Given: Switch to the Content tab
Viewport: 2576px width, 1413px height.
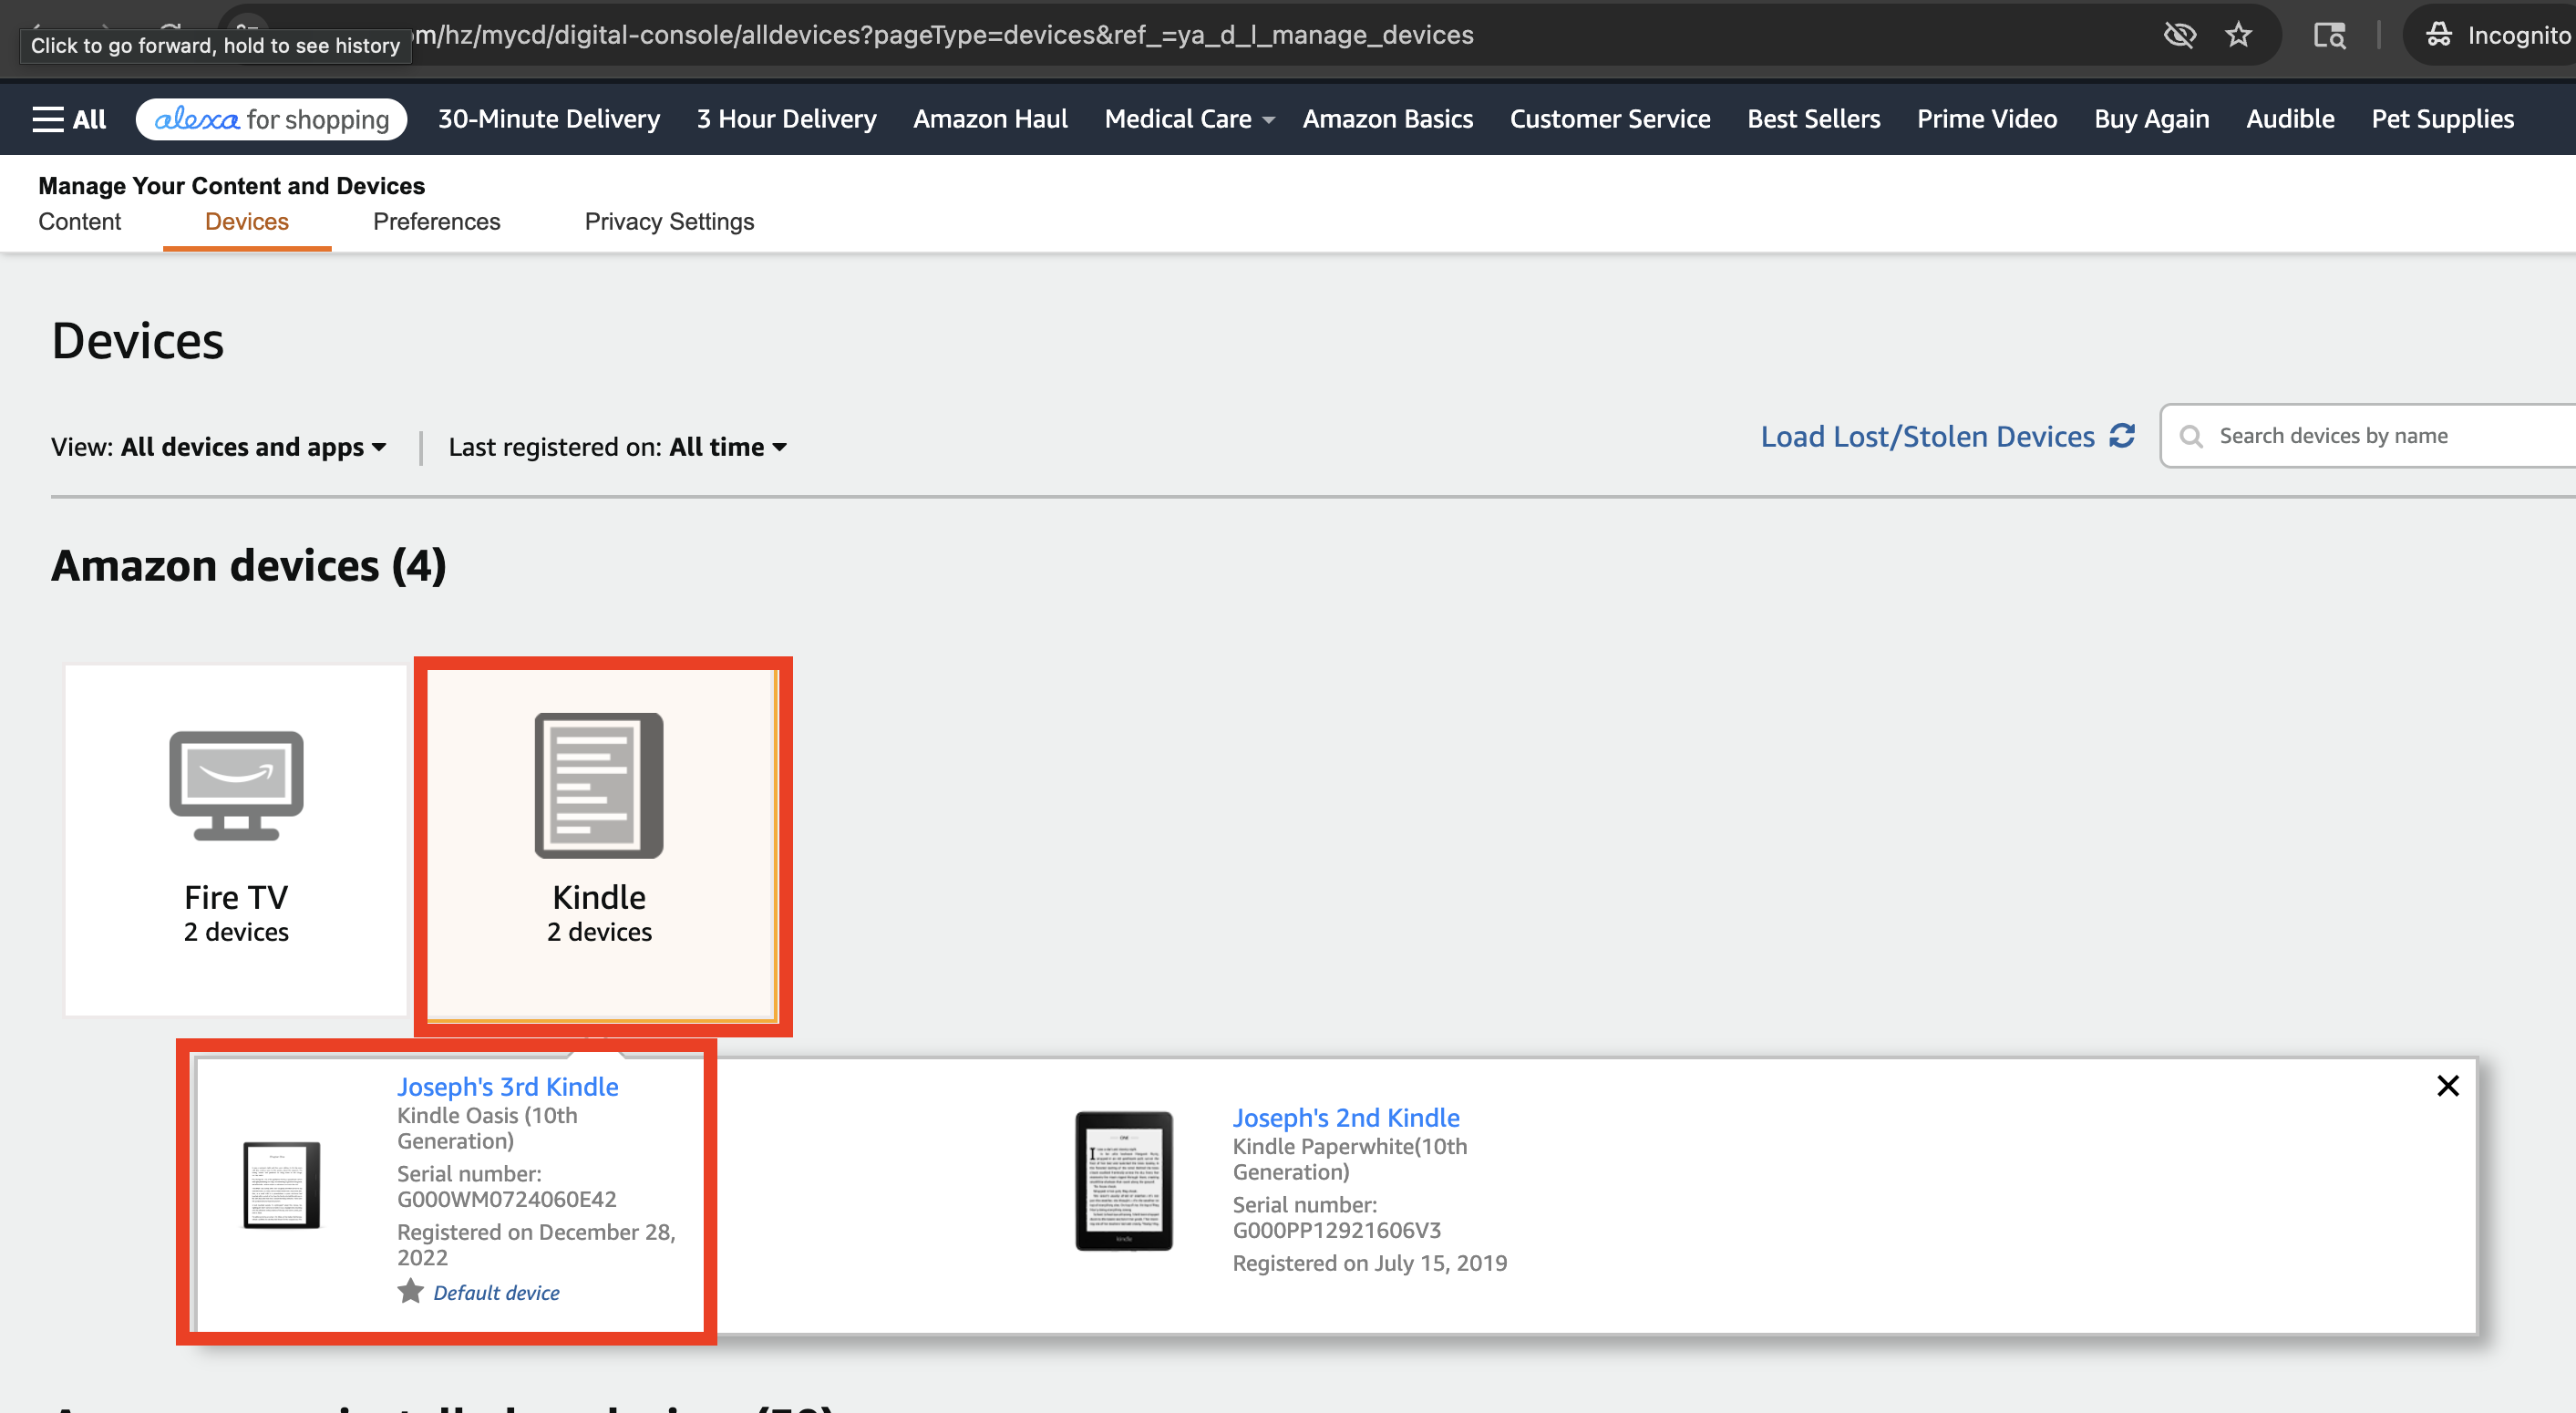Looking at the screenshot, I should click(80, 221).
